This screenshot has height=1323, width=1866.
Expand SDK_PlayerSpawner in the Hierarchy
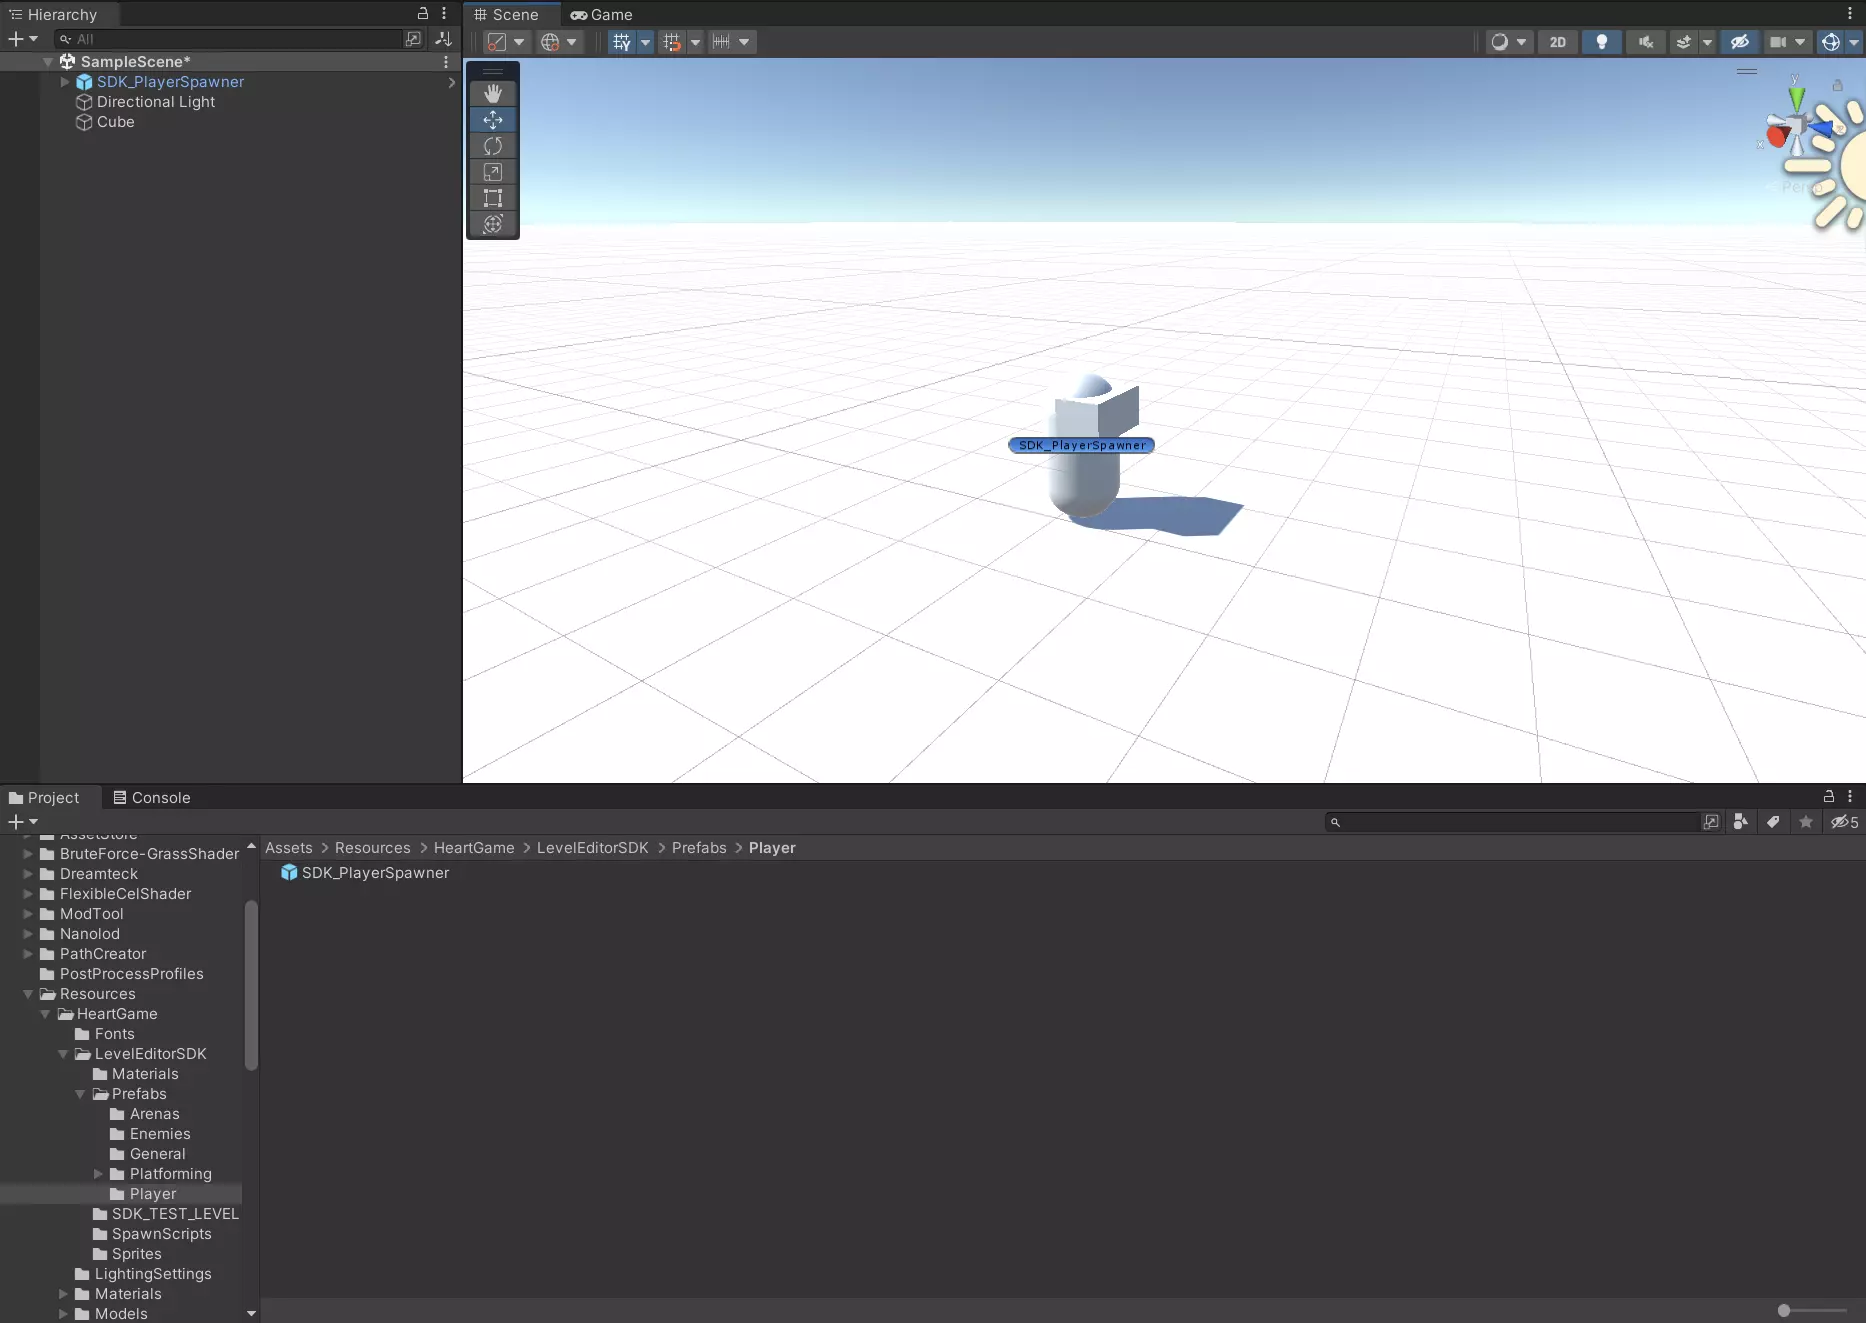[x=65, y=82]
